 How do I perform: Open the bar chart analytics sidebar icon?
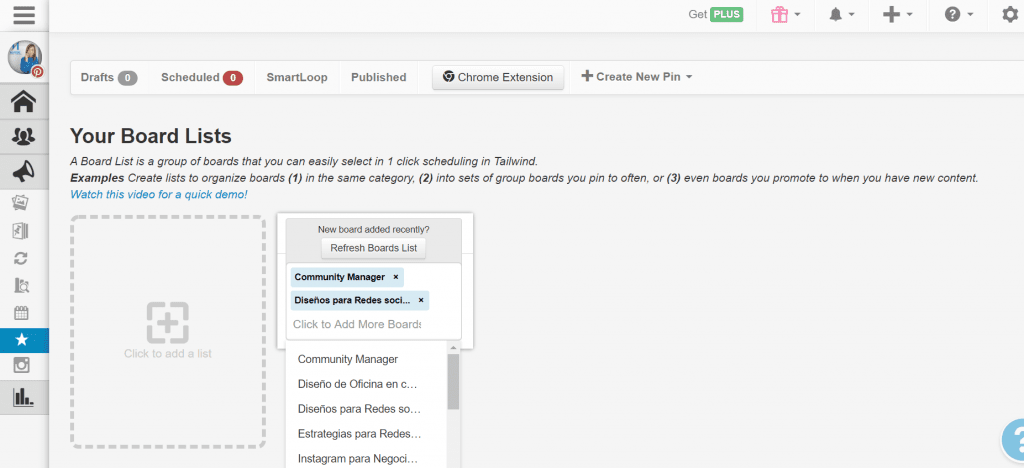pyautogui.click(x=24, y=397)
